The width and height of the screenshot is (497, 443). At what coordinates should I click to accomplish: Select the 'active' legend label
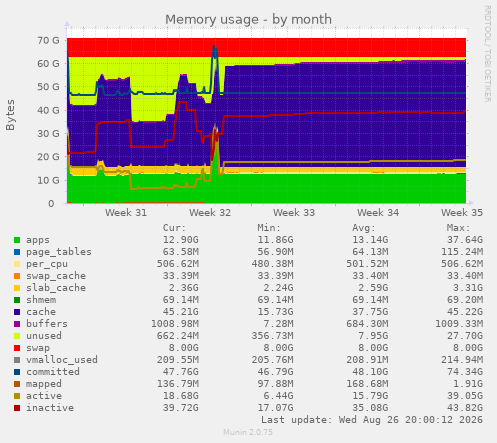(44, 396)
